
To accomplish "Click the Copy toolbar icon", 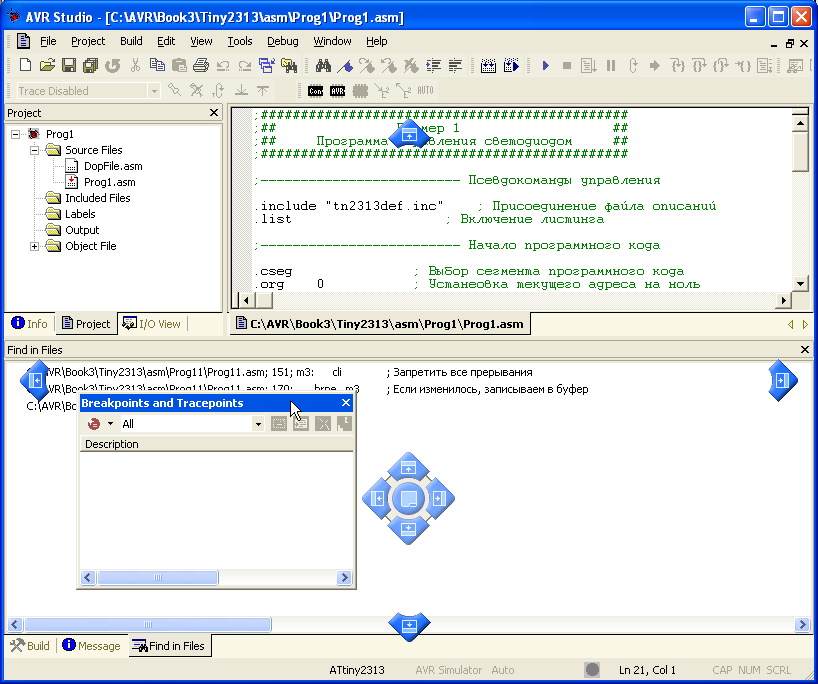I will [x=157, y=65].
